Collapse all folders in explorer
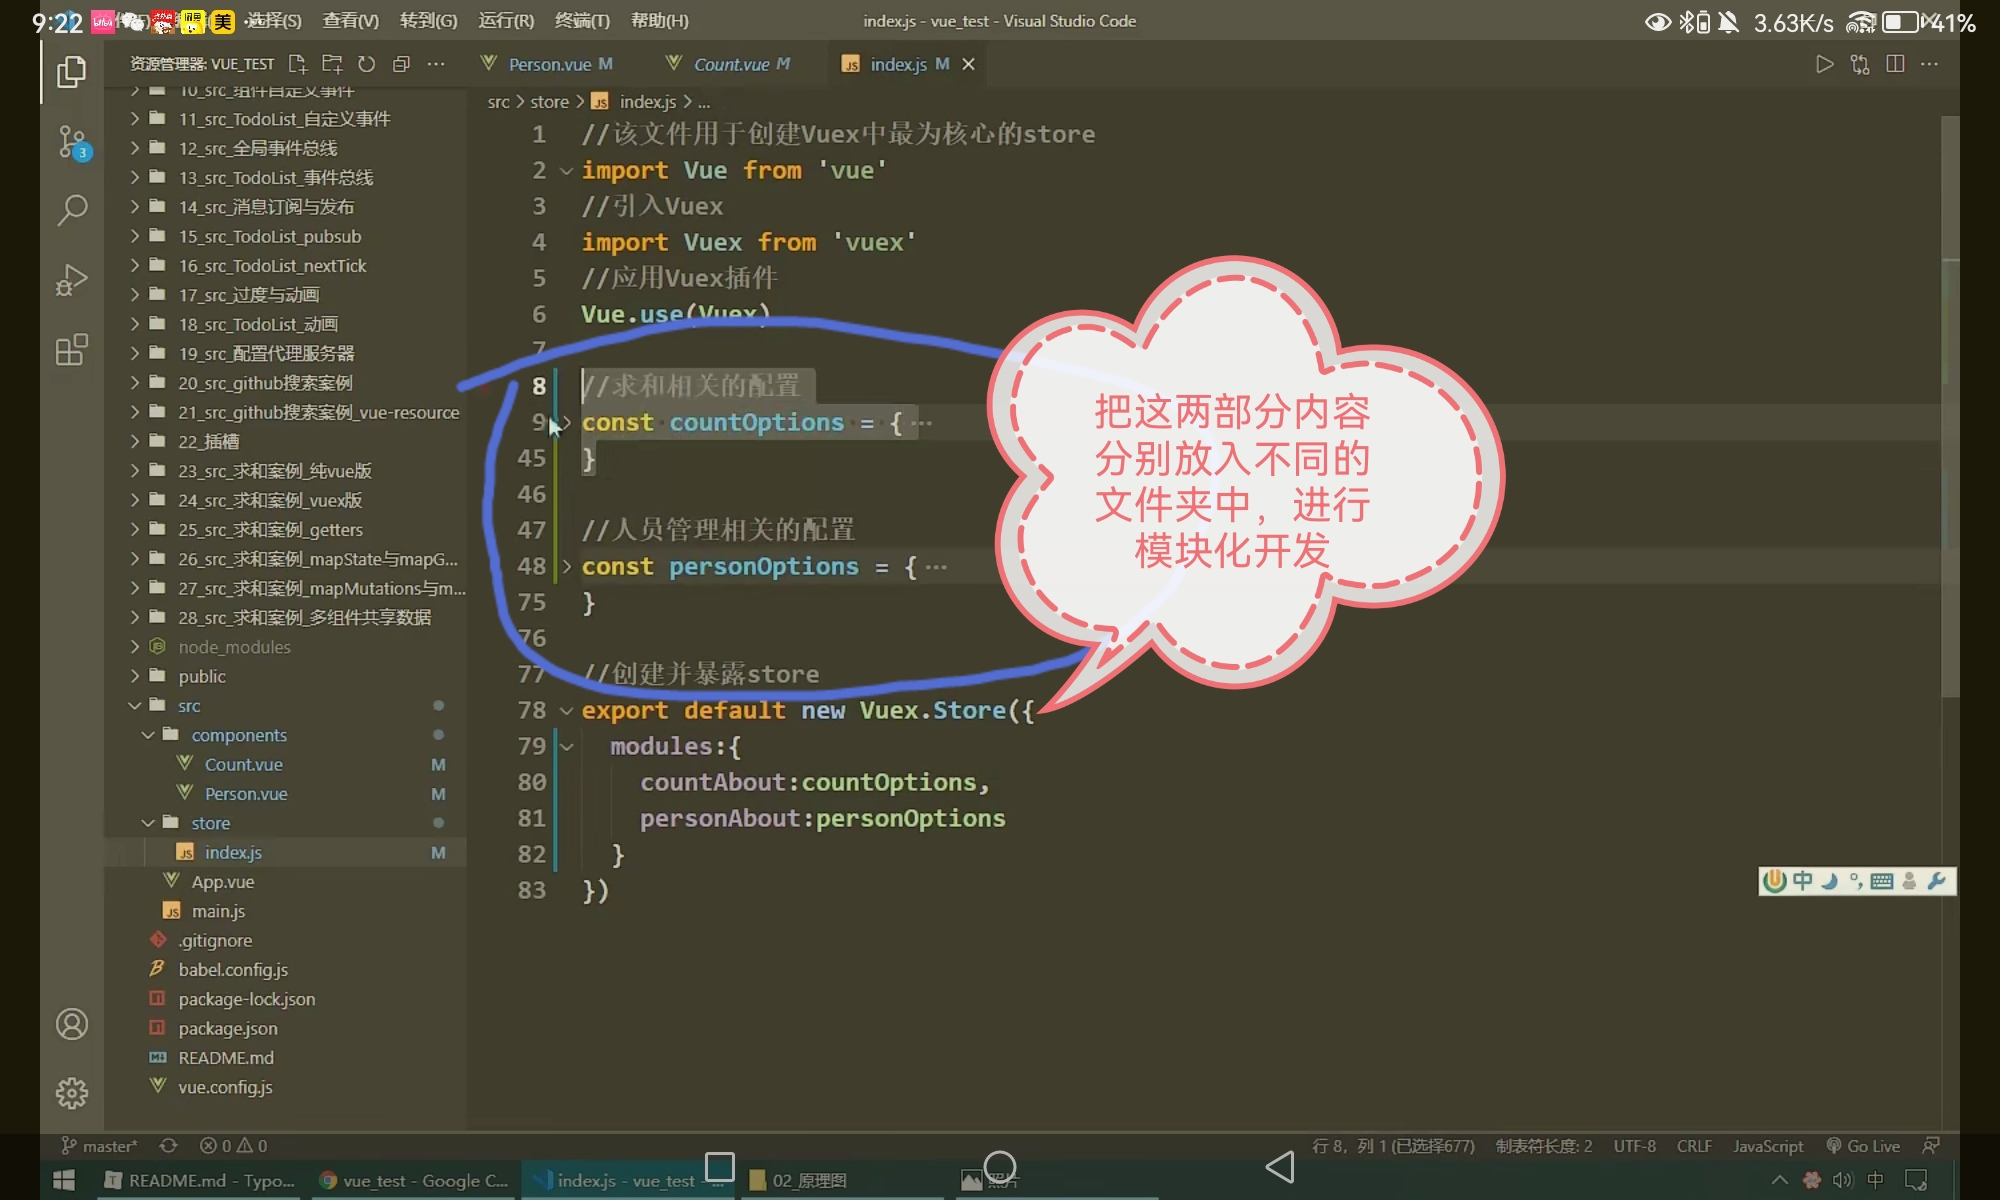Viewport: 2000px width, 1200px height. pos(401,64)
